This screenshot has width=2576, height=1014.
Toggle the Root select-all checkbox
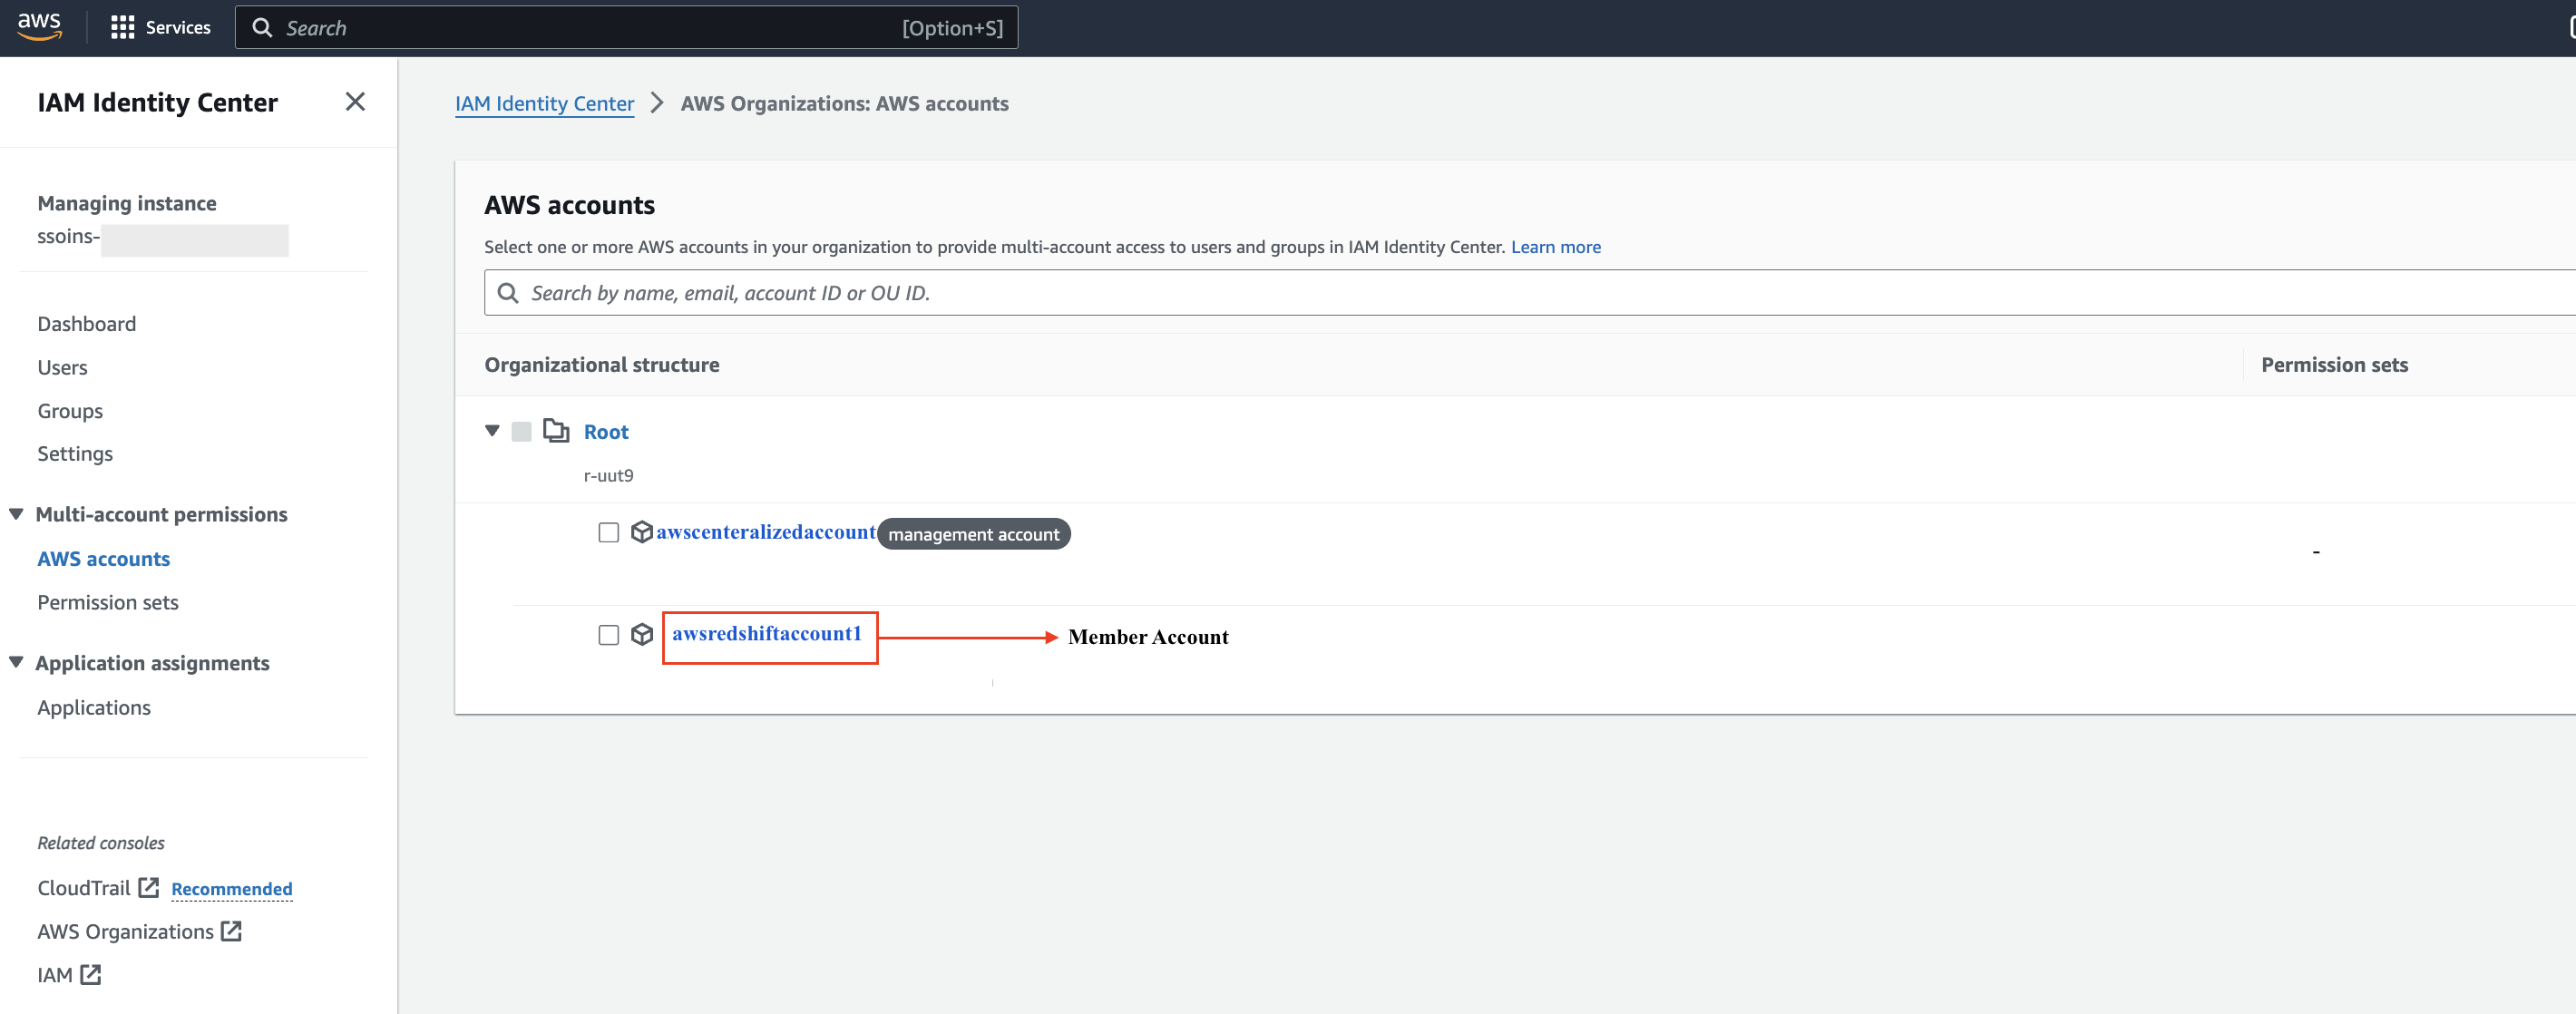(x=521, y=431)
